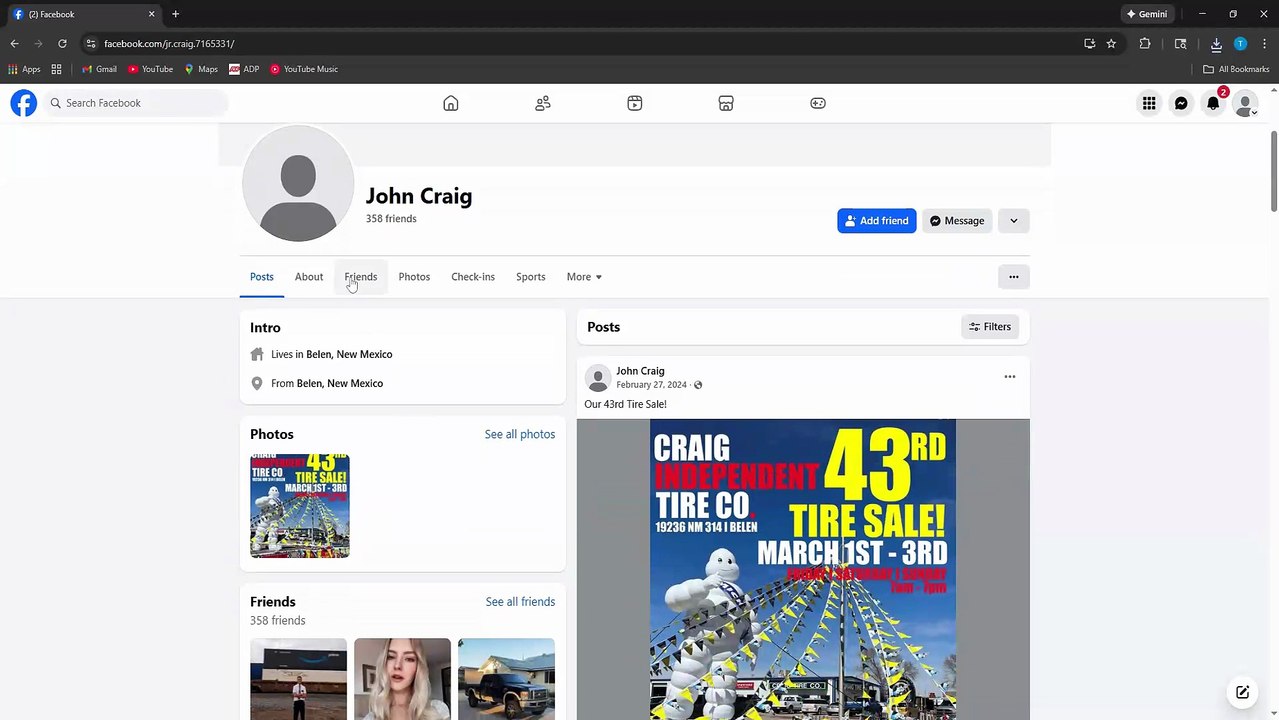Open See all friends link
This screenshot has width=1279, height=720.
(x=520, y=602)
